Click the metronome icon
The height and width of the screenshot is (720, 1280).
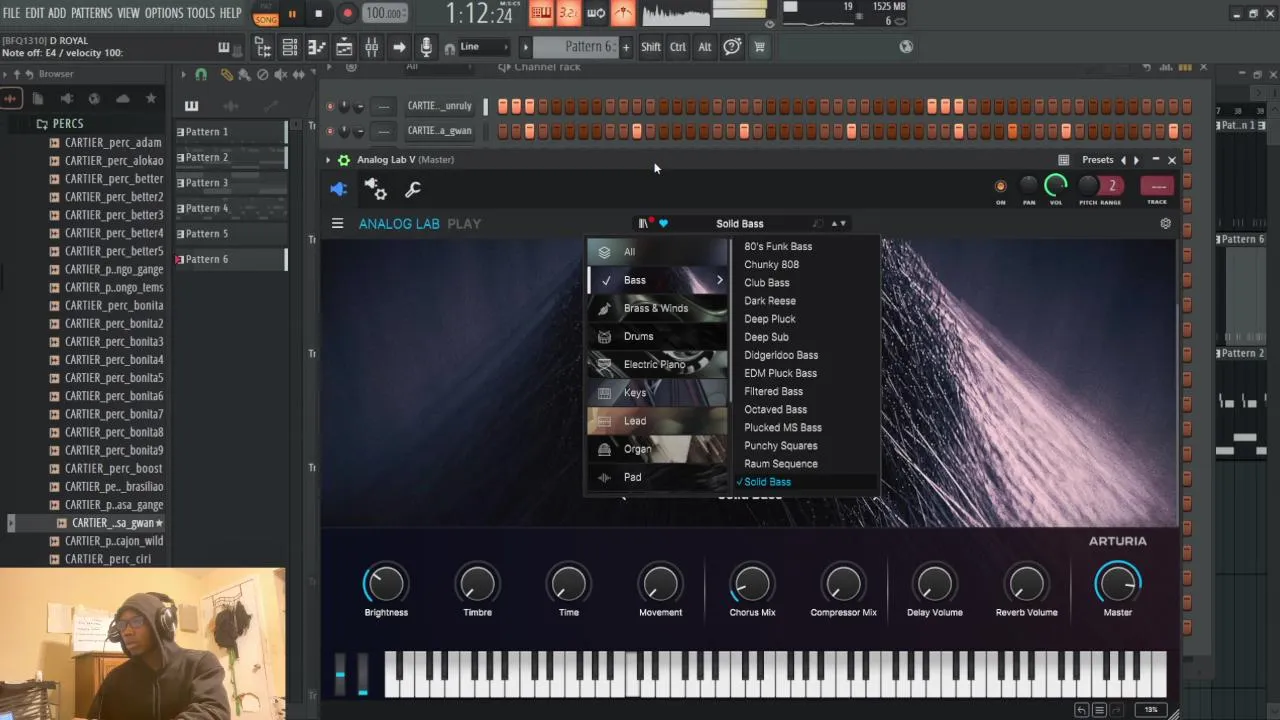tap(623, 13)
